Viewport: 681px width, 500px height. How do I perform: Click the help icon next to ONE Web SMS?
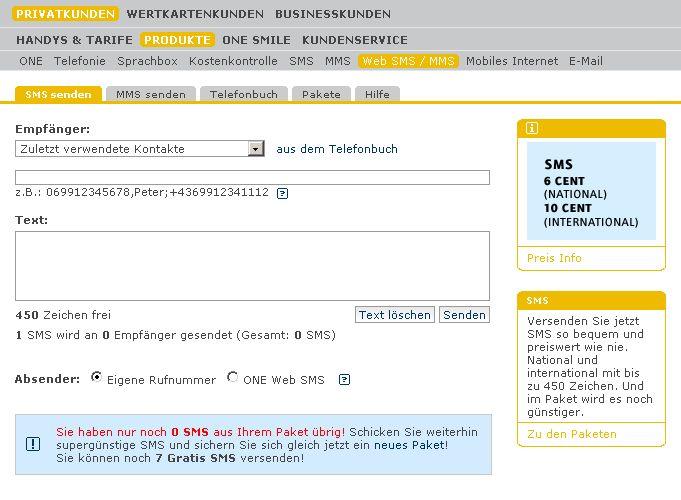click(x=344, y=380)
